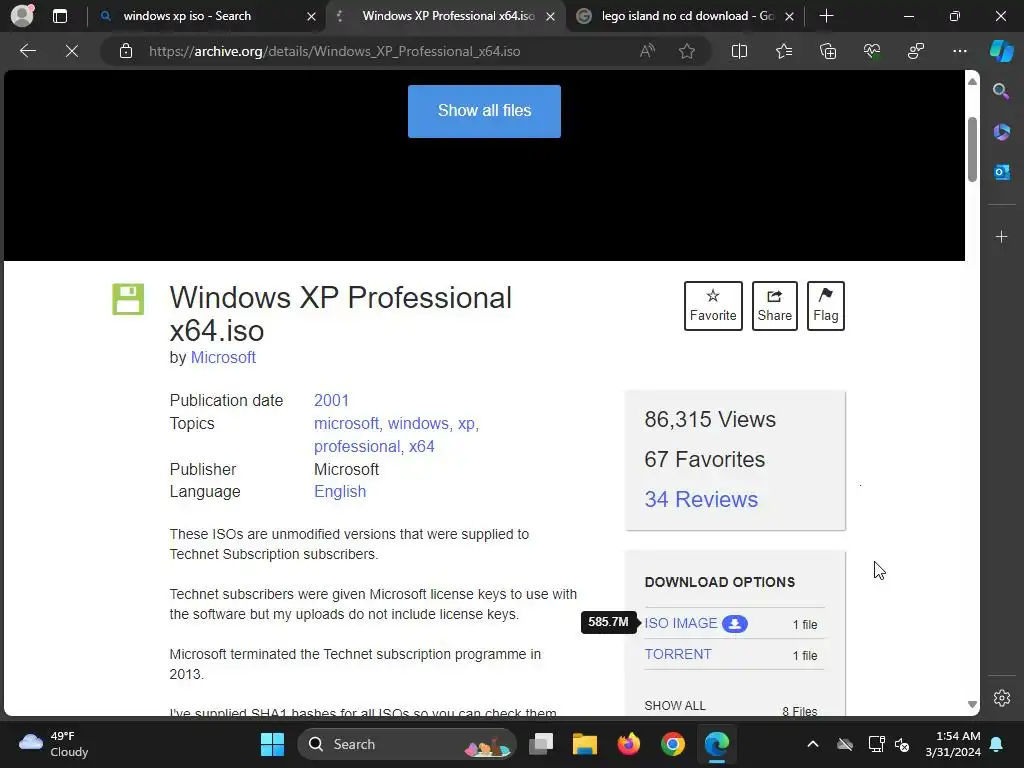
Task: Open Windows Start menu
Action: [x=272, y=744]
